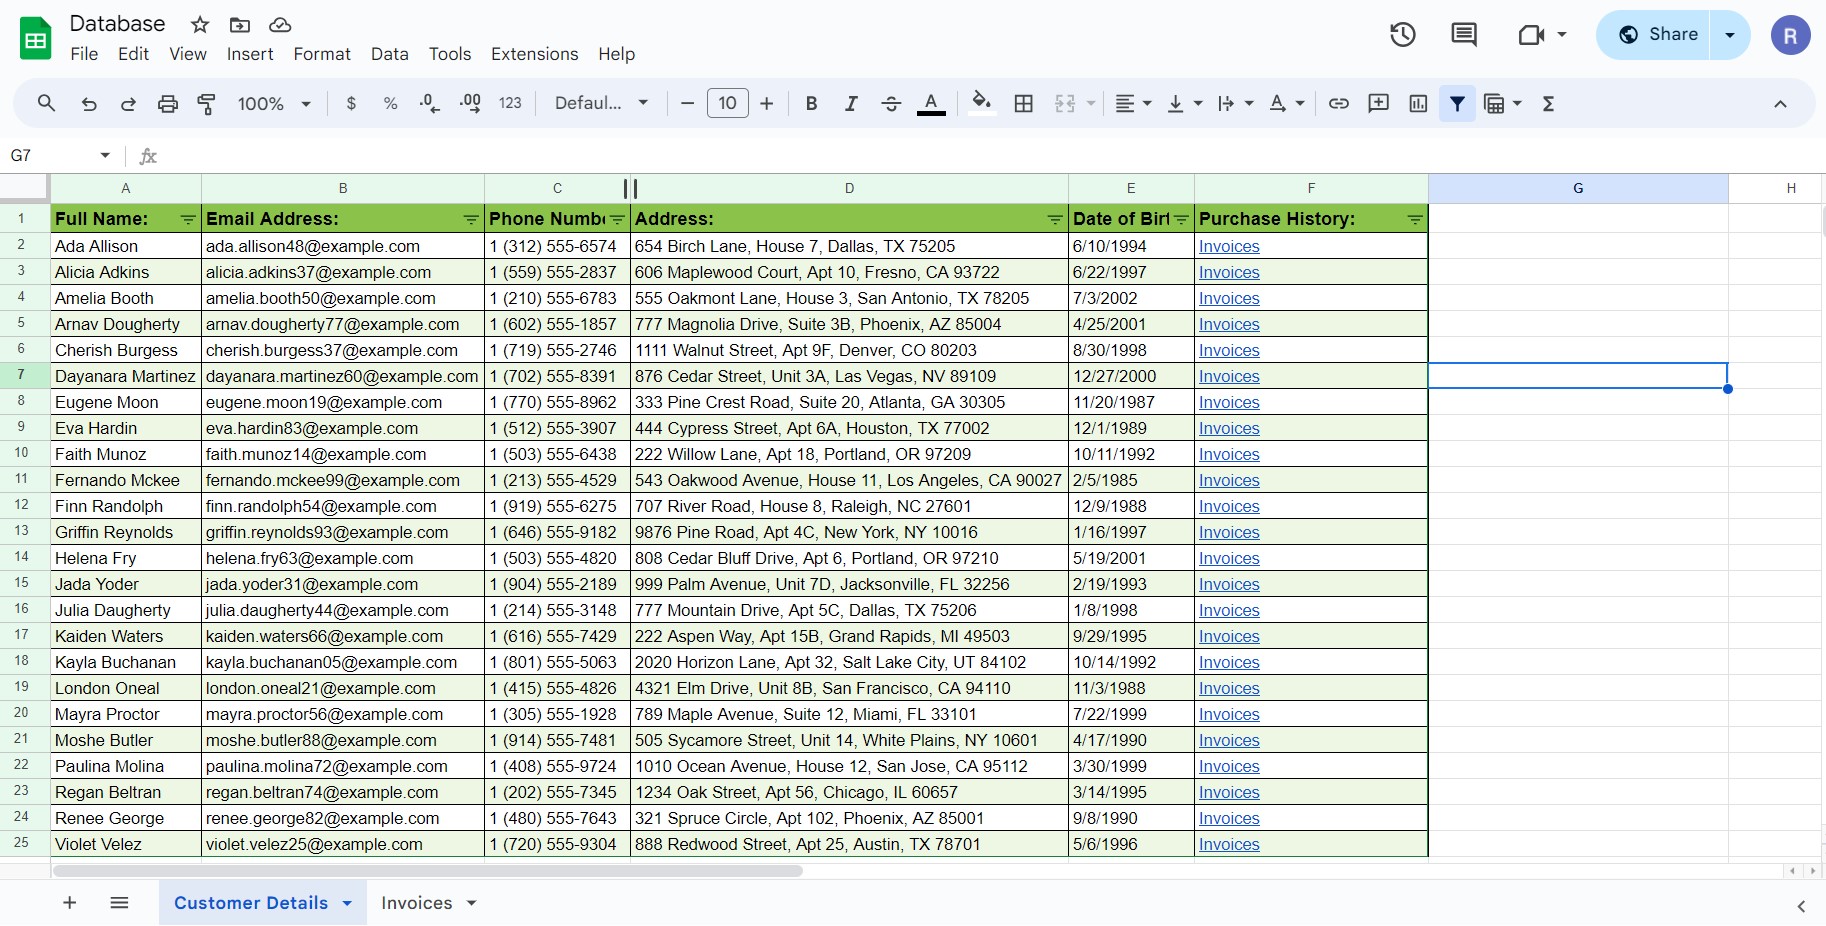Viewport: 1826px width, 926px height.
Task: Open the zoom level dropdown
Action: 275,103
